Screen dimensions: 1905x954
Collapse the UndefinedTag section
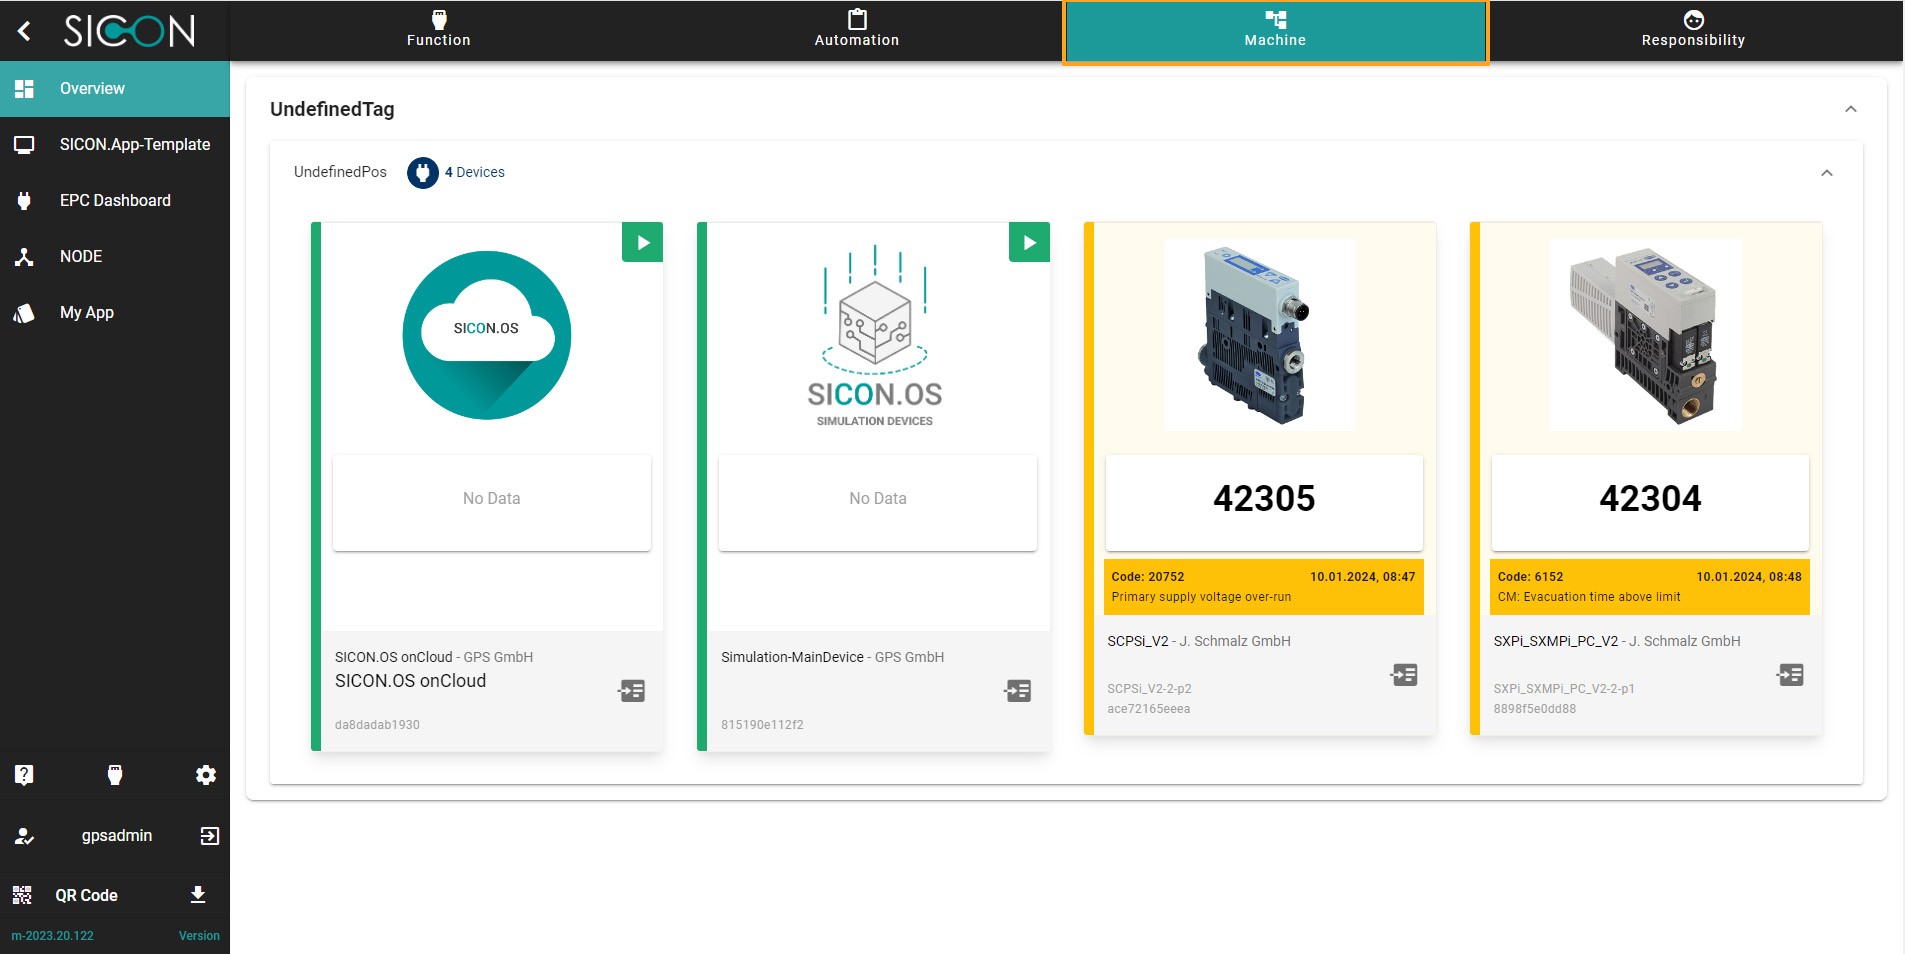[1850, 109]
